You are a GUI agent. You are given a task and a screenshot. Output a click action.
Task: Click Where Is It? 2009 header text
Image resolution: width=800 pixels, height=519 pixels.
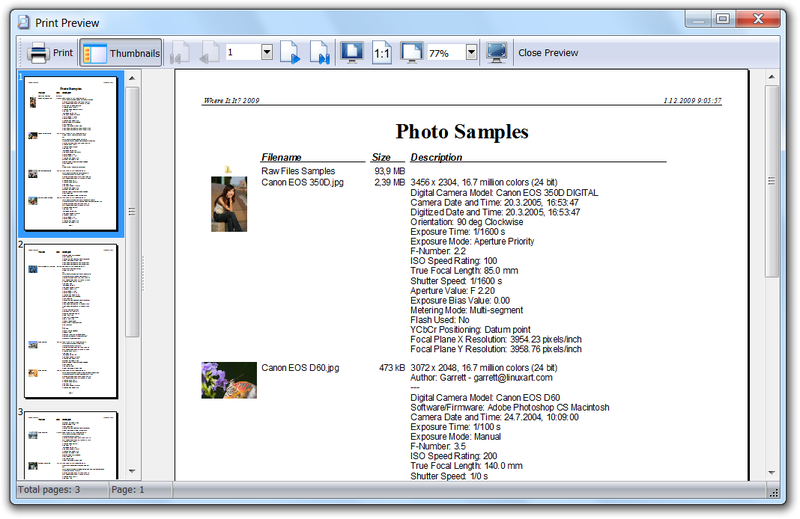pyautogui.click(x=231, y=101)
